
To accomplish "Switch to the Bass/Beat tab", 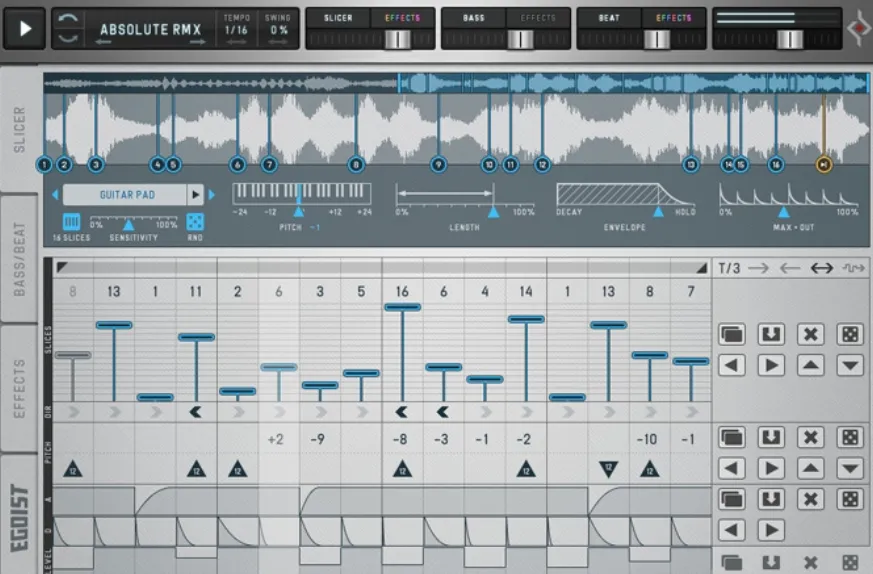I will pos(20,260).
